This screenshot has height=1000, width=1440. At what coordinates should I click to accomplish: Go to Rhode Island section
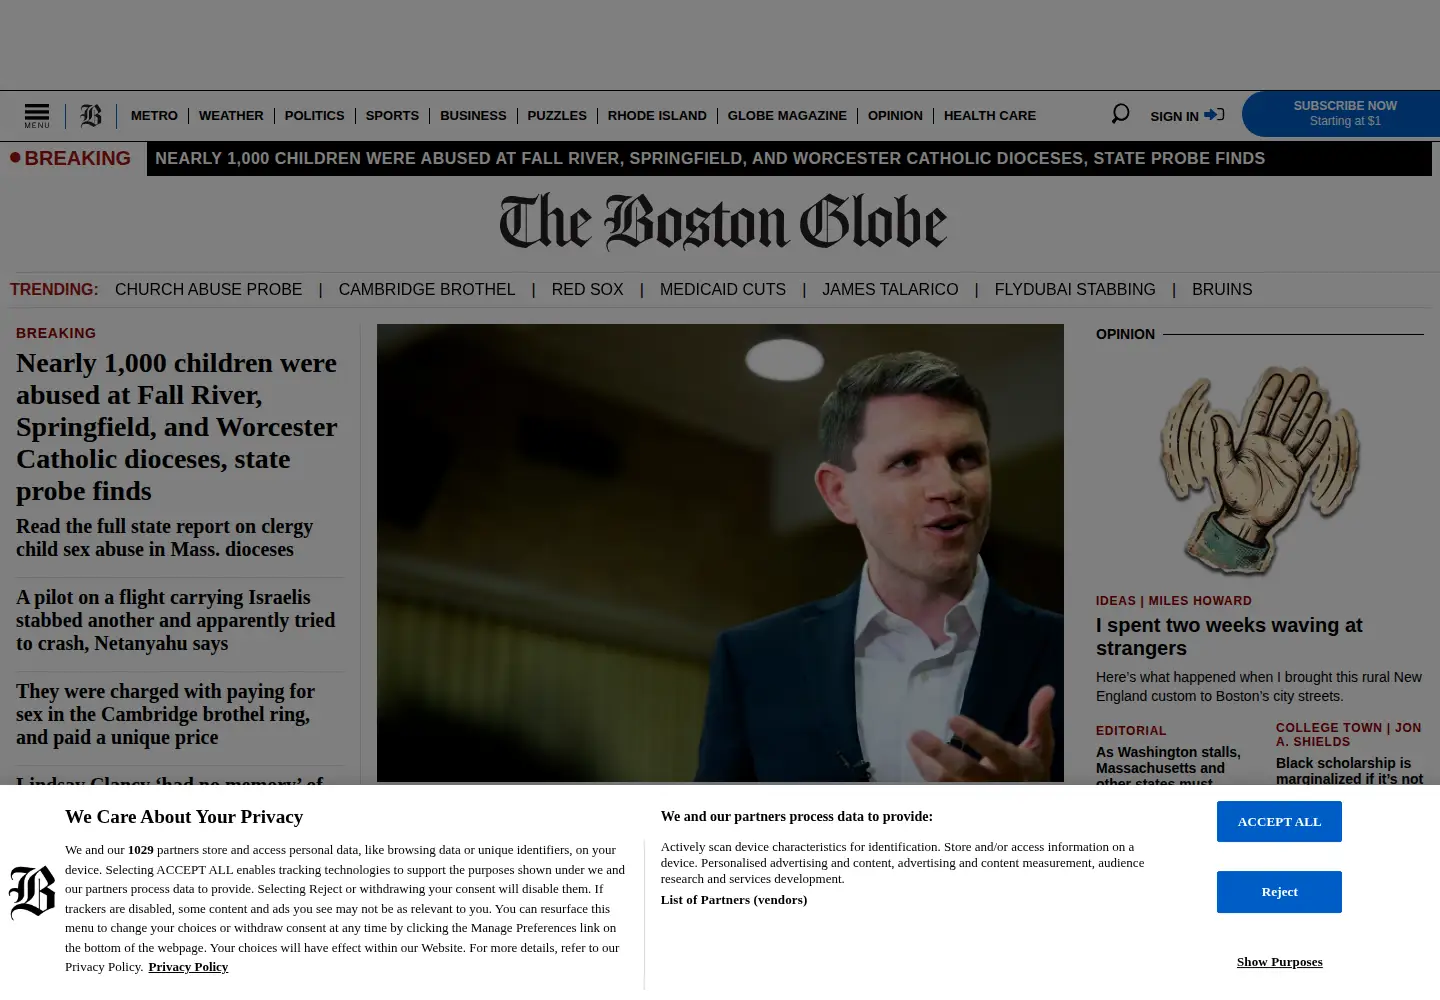(657, 116)
